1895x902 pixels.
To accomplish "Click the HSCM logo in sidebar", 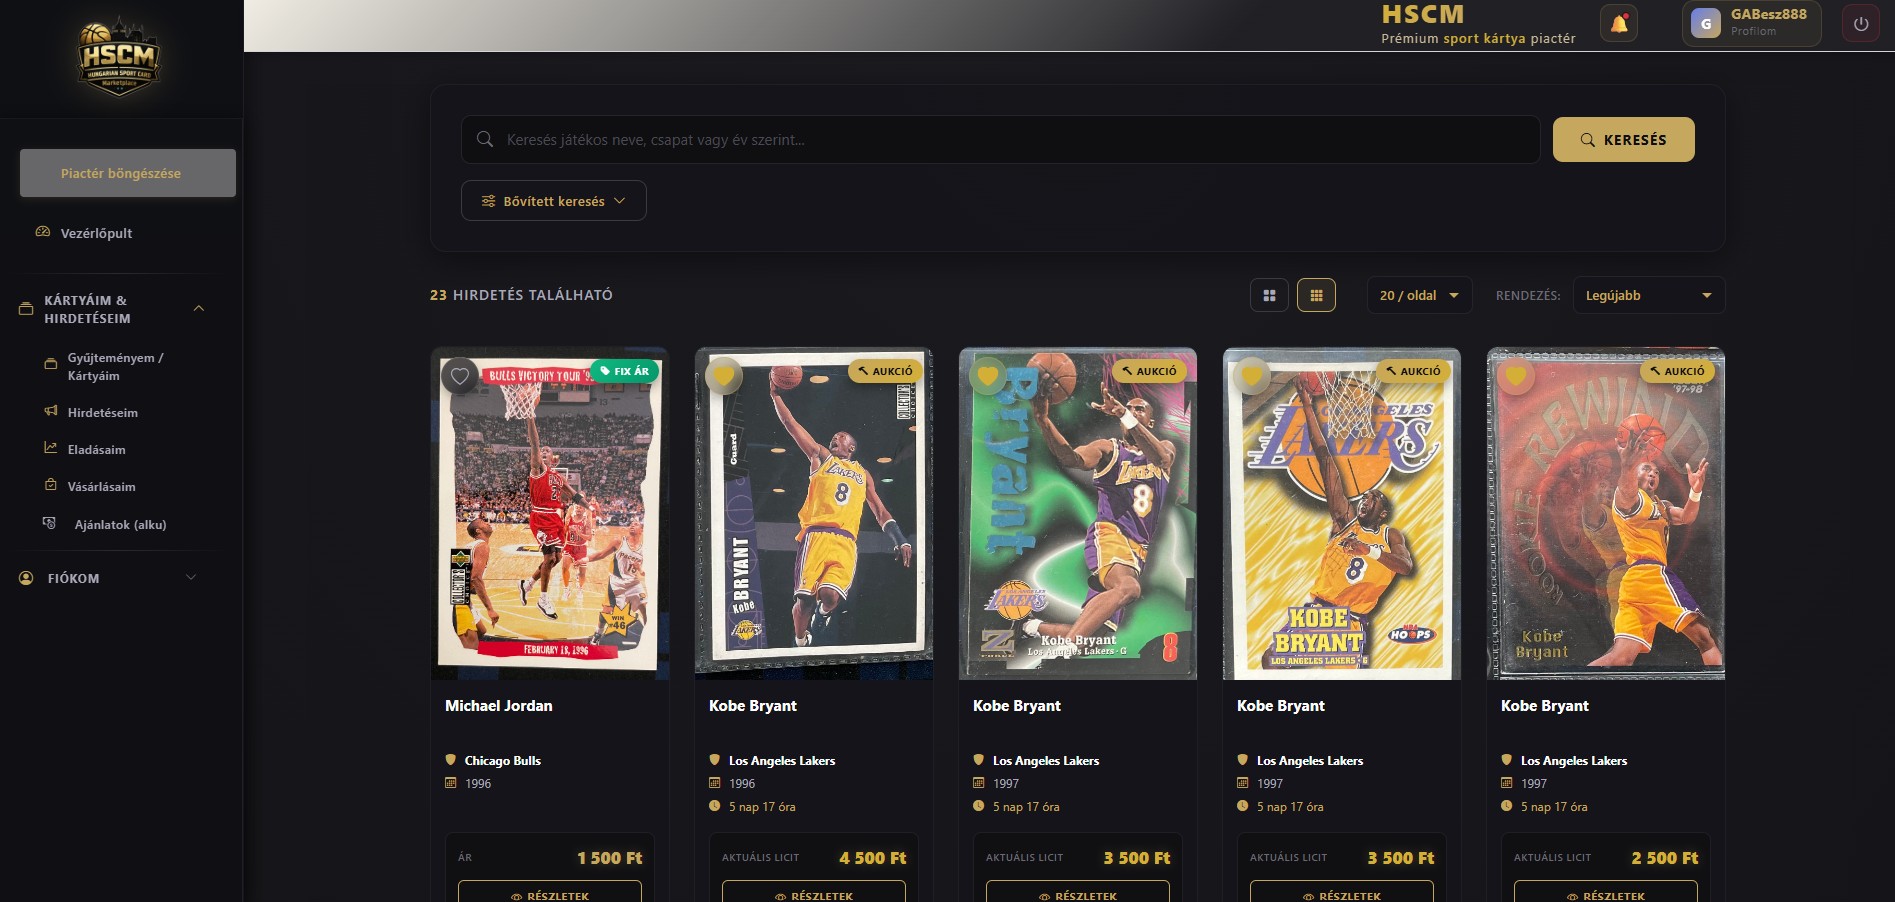I will pos(119,56).
